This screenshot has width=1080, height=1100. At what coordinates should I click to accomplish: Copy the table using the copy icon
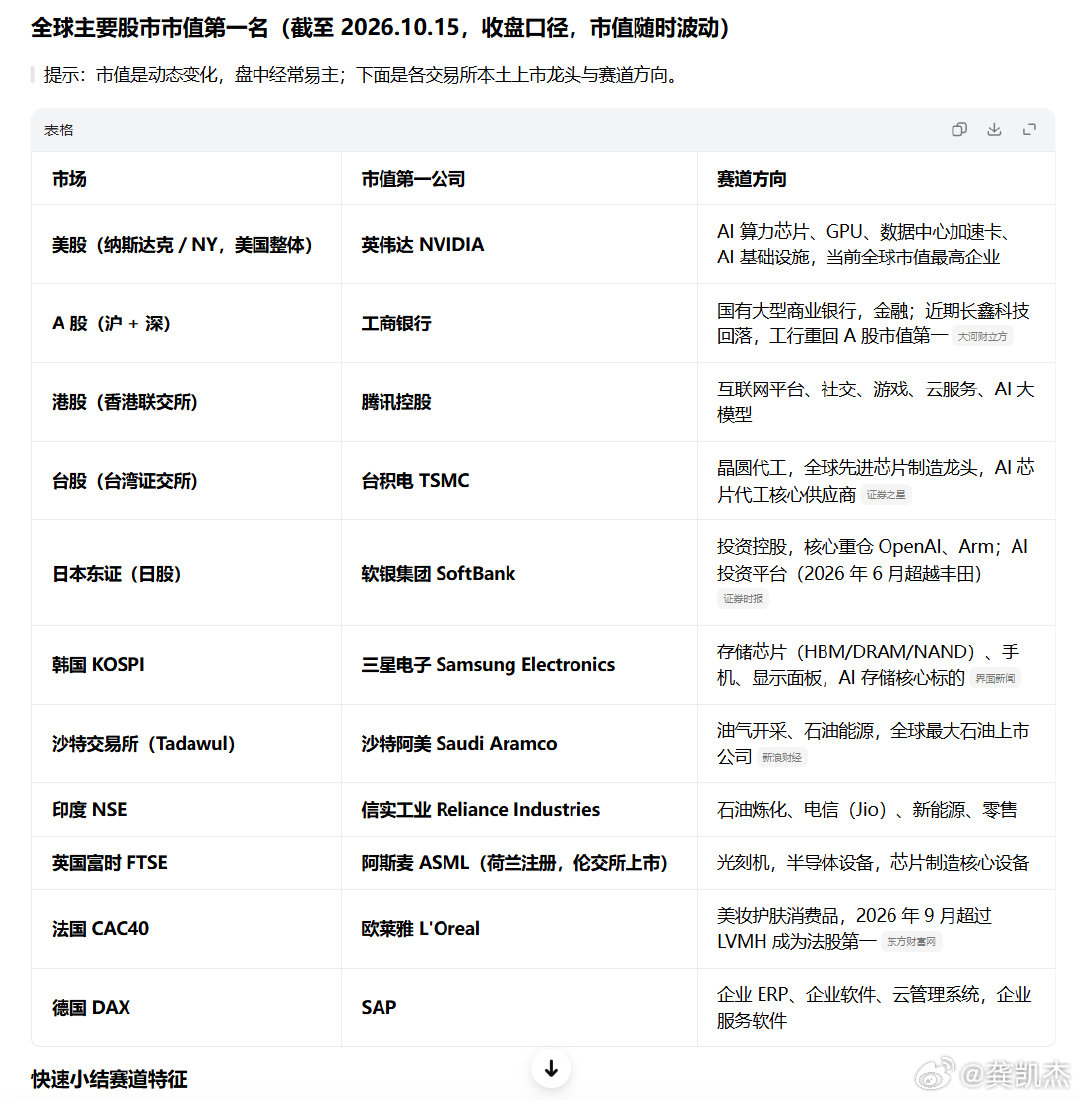(x=959, y=129)
